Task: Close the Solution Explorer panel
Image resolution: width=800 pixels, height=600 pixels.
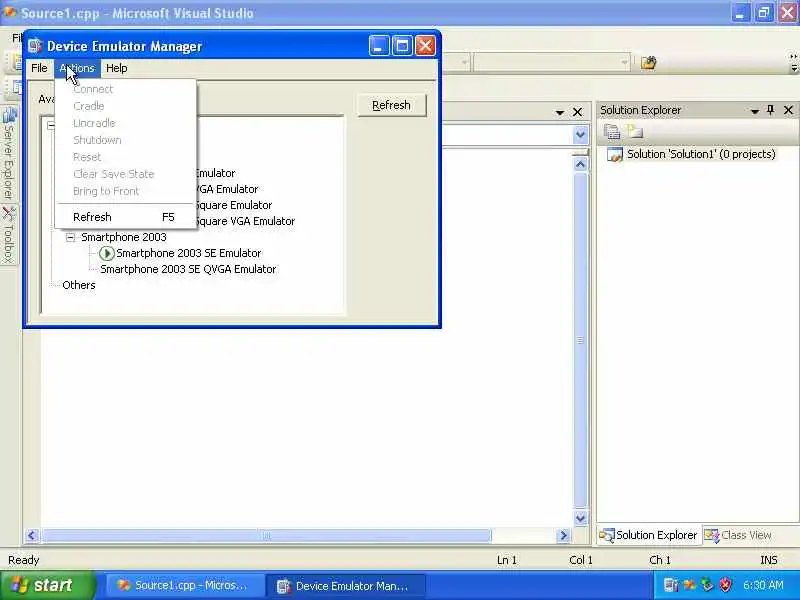Action: coord(788,110)
